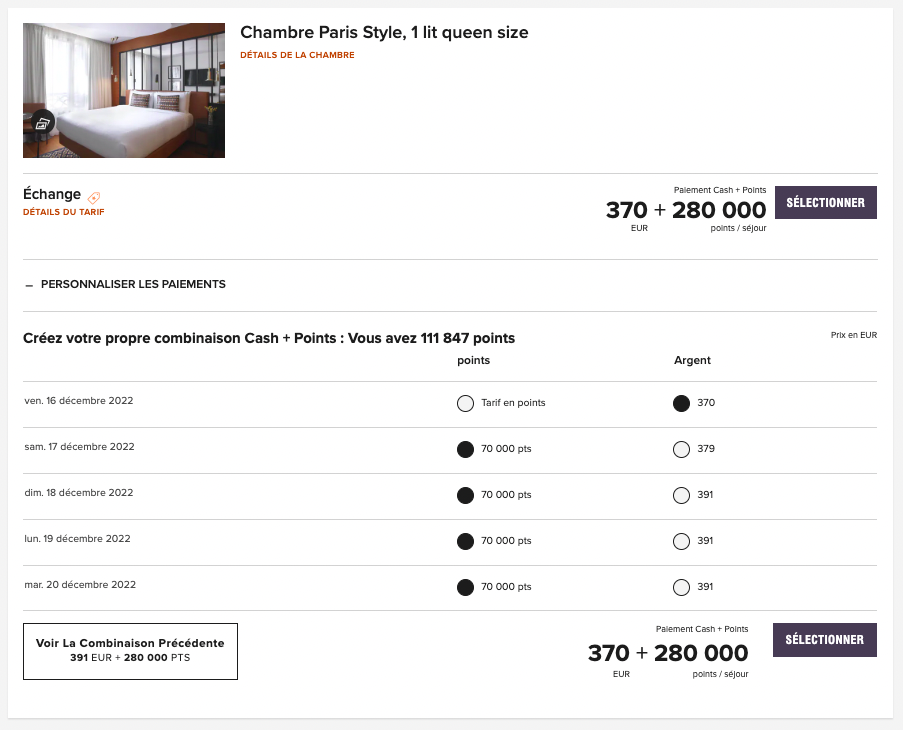Click the Chambre Paris Style room title
The height and width of the screenshot is (730, 903).
[383, 32]
